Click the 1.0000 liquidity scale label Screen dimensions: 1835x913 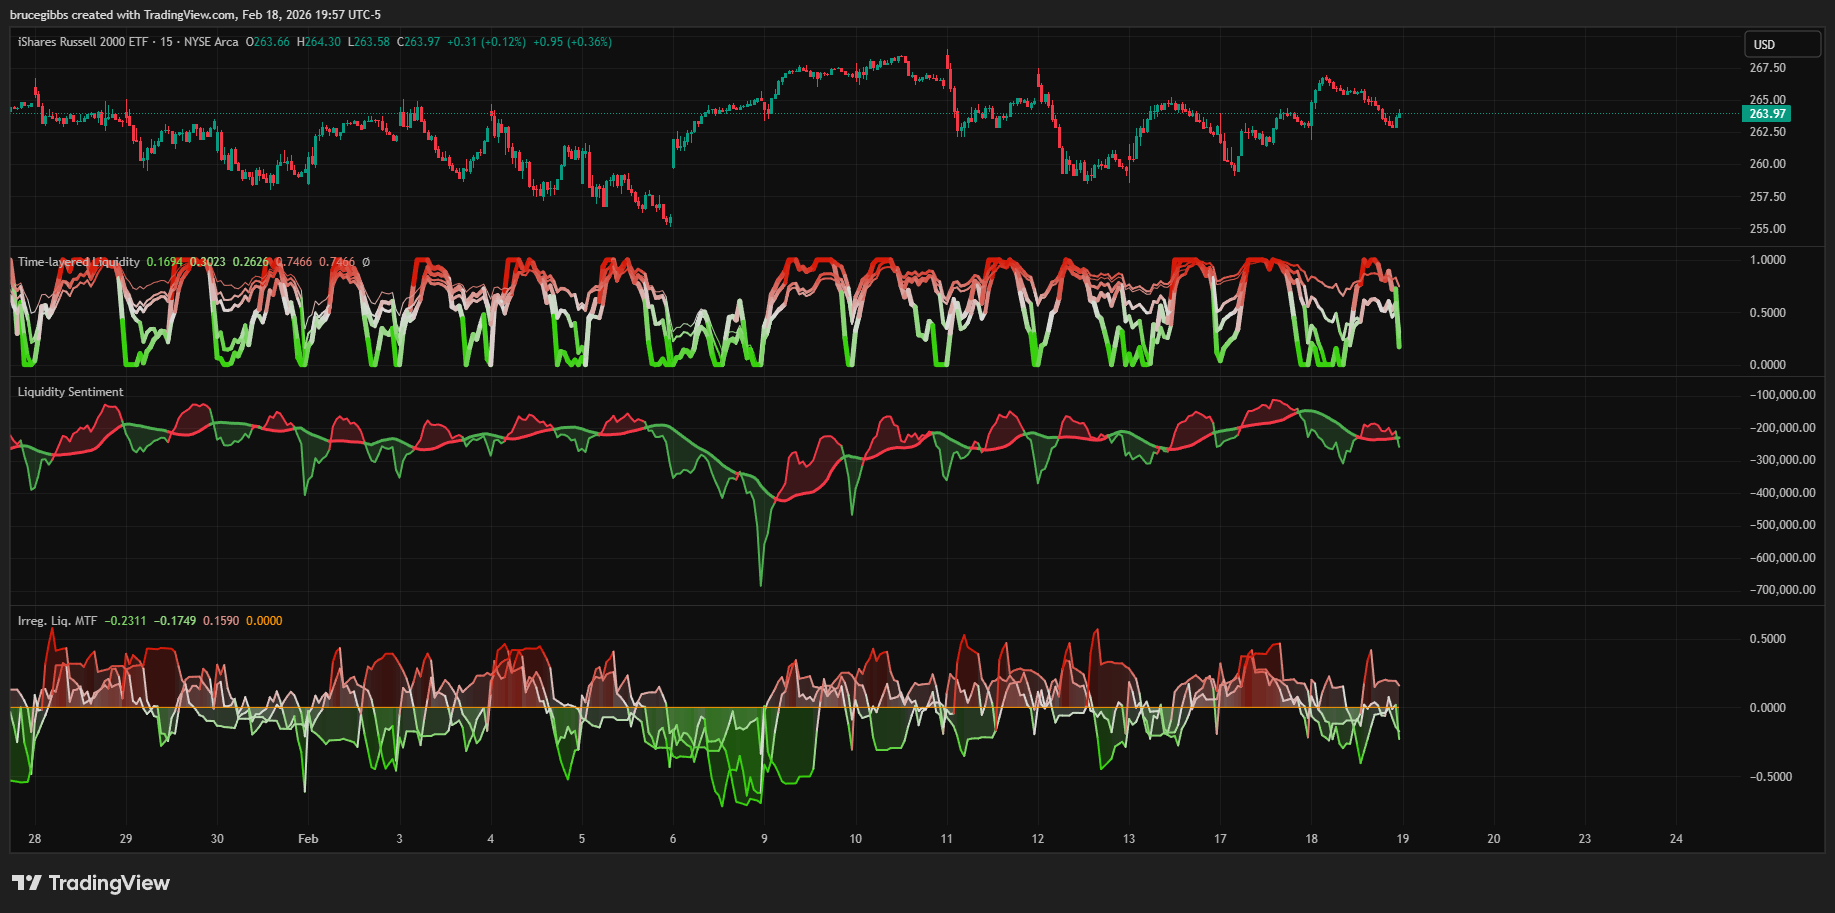pos(1767,260)
